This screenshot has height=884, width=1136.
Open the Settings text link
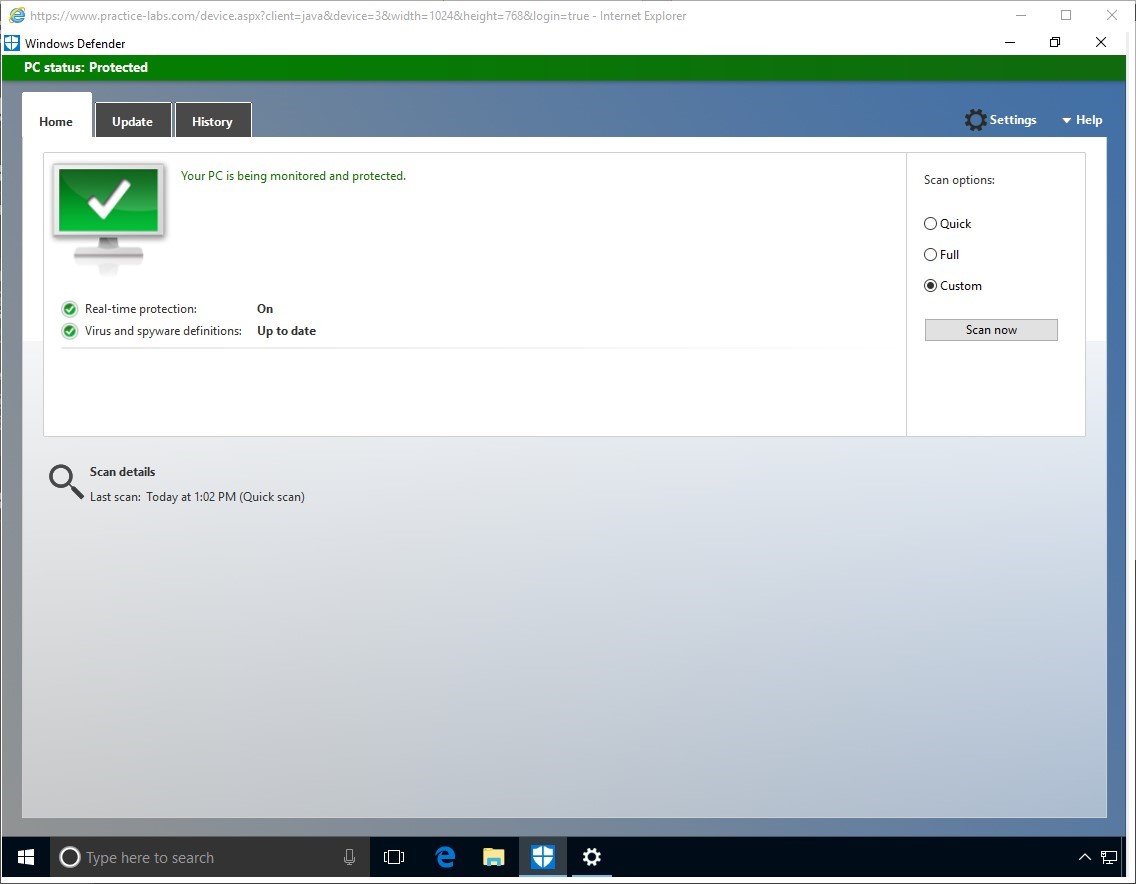coord(1013,120)
